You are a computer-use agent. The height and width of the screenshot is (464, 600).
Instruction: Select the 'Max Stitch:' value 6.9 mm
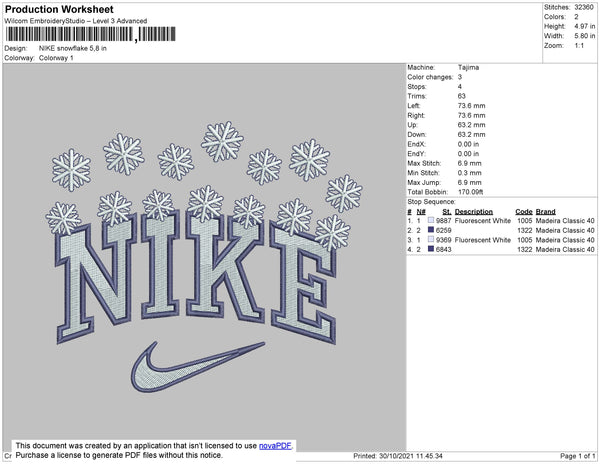coord(470,163)
